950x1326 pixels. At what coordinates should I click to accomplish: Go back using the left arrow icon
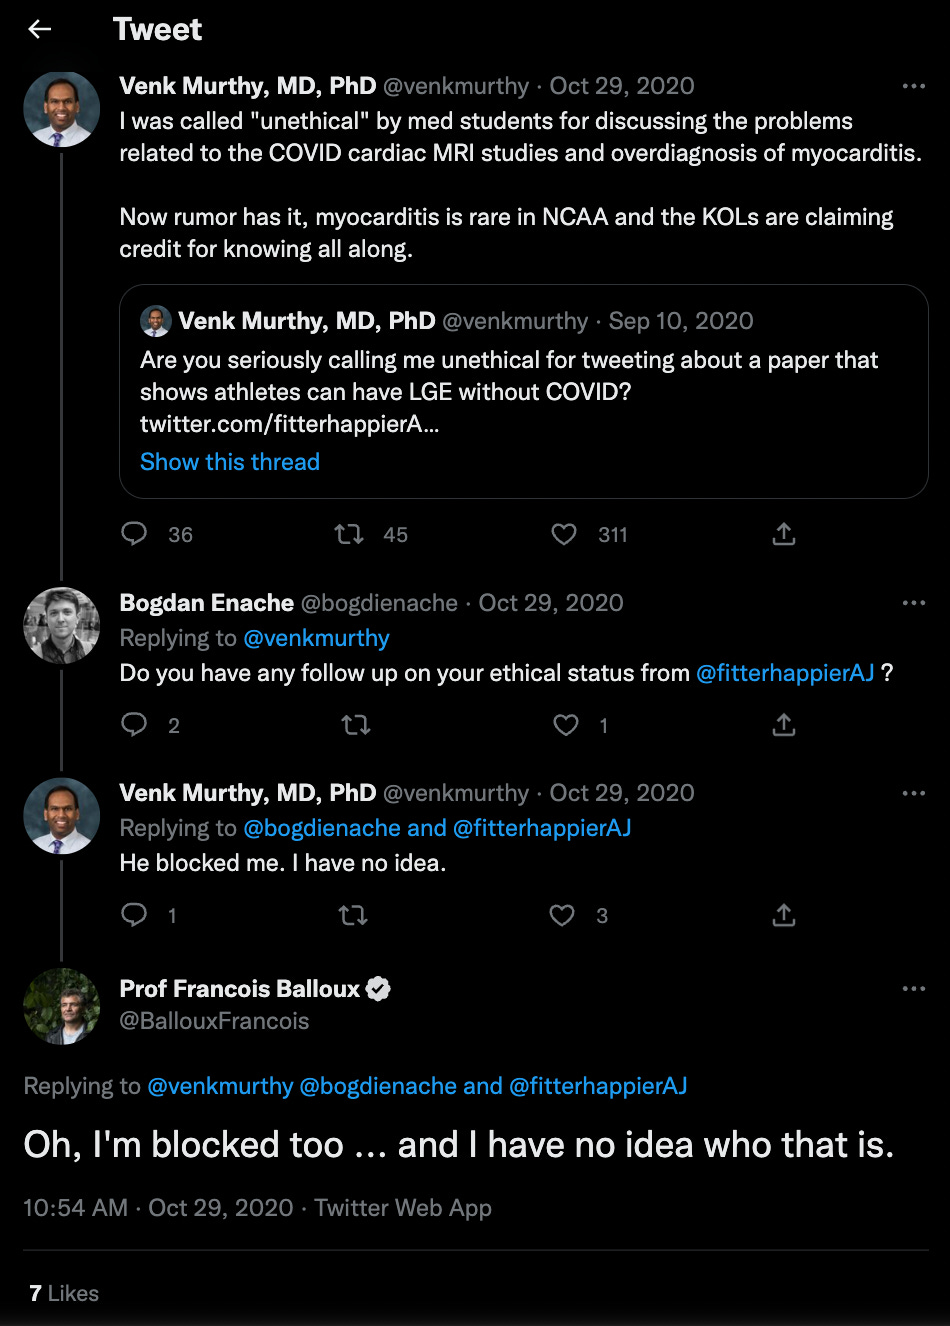40,29
